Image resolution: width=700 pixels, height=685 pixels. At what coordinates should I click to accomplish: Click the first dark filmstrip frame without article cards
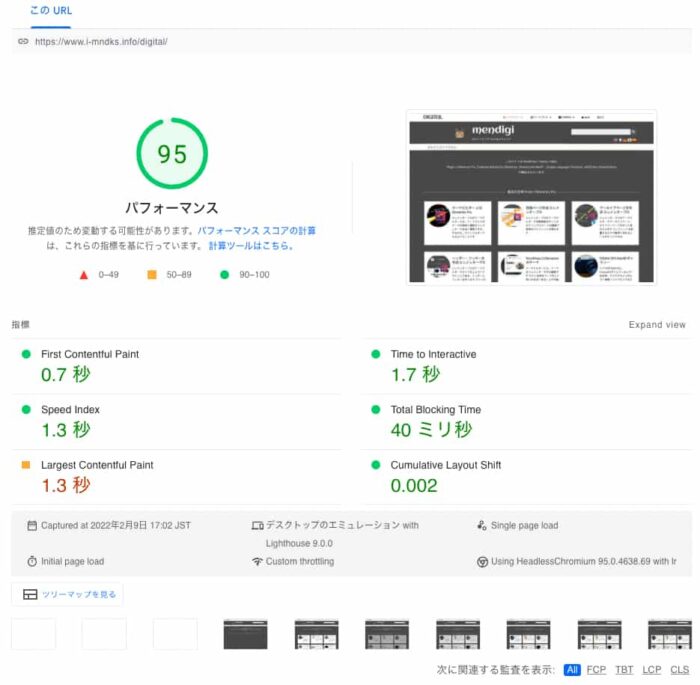(x=246, y=634)
